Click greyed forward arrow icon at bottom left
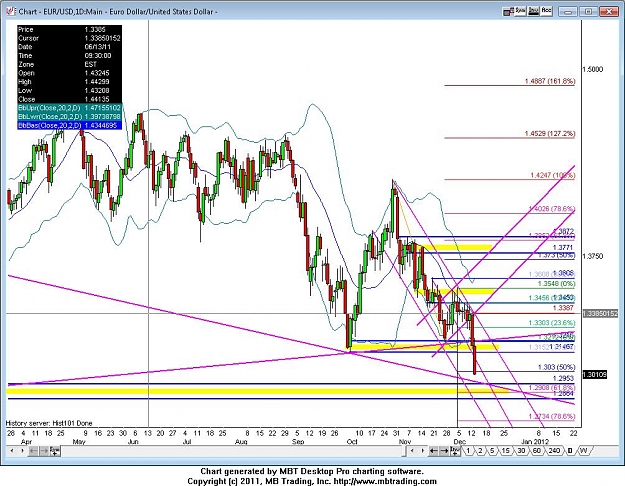 (44, 451)
